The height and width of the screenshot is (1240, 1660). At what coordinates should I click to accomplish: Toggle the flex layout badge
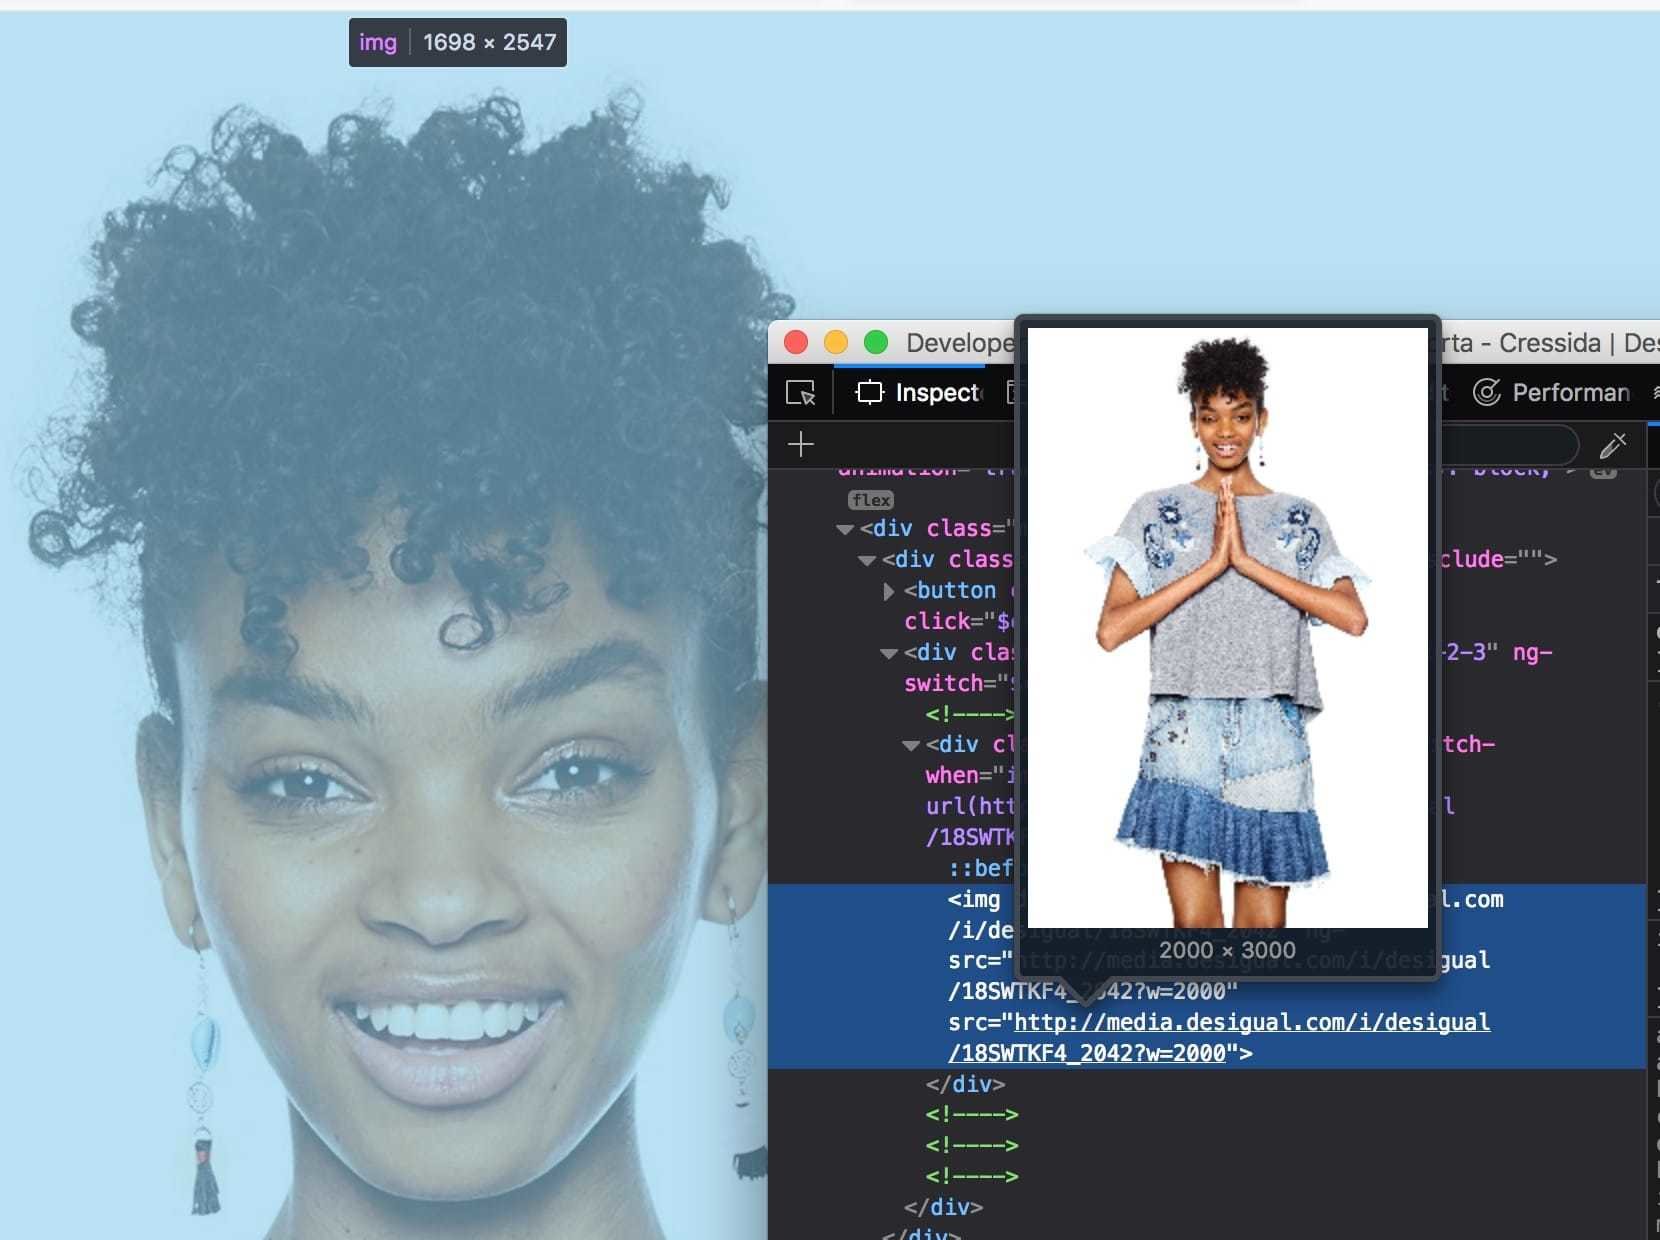pyautogui.click(x=871, y=500)
